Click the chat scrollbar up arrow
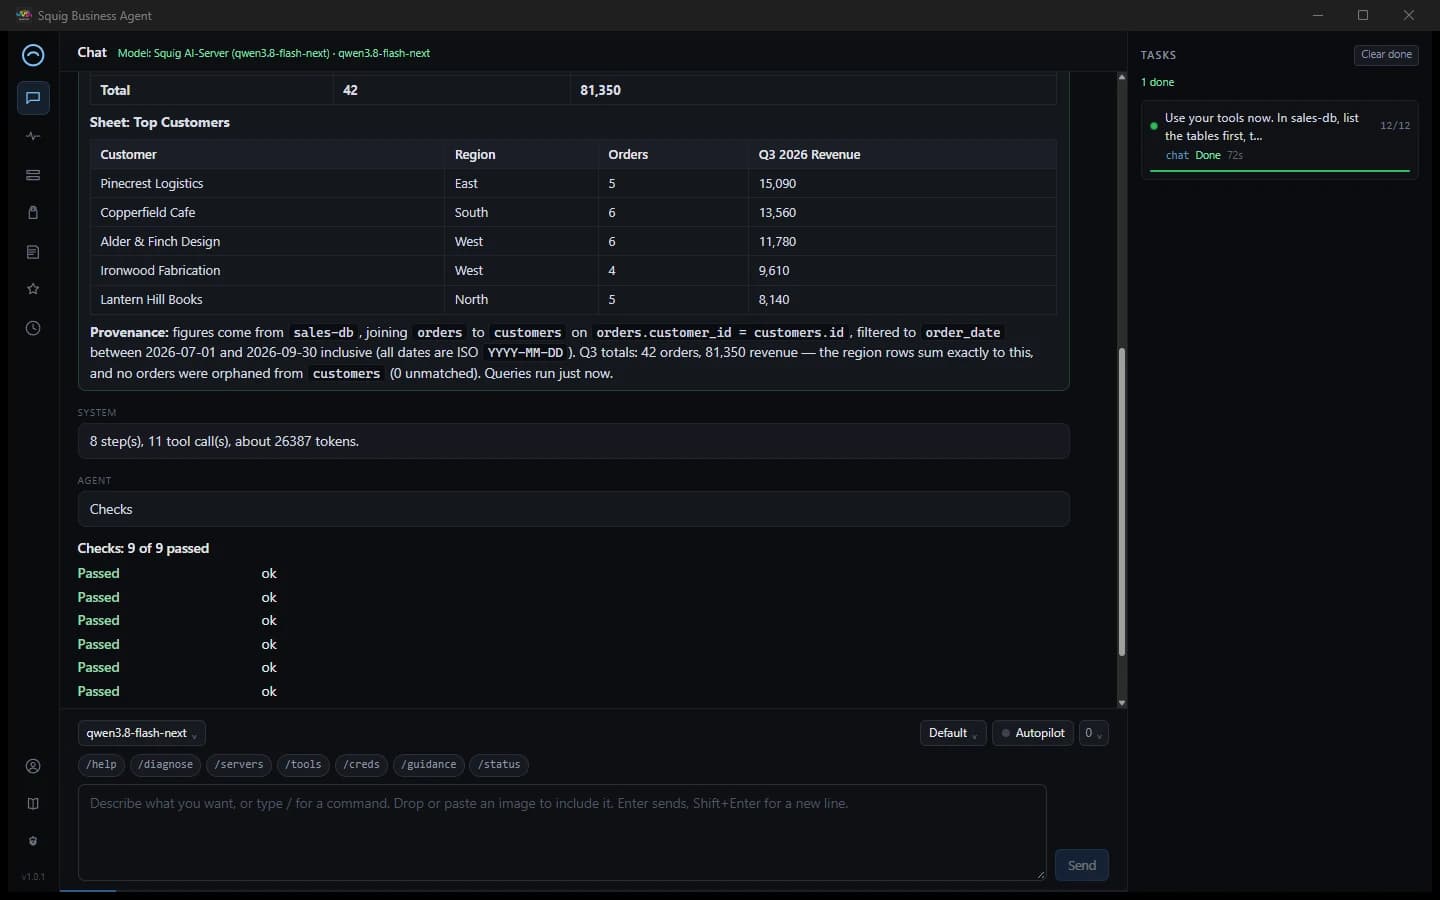This screenshot has height=900, width=1440. 1122,77
